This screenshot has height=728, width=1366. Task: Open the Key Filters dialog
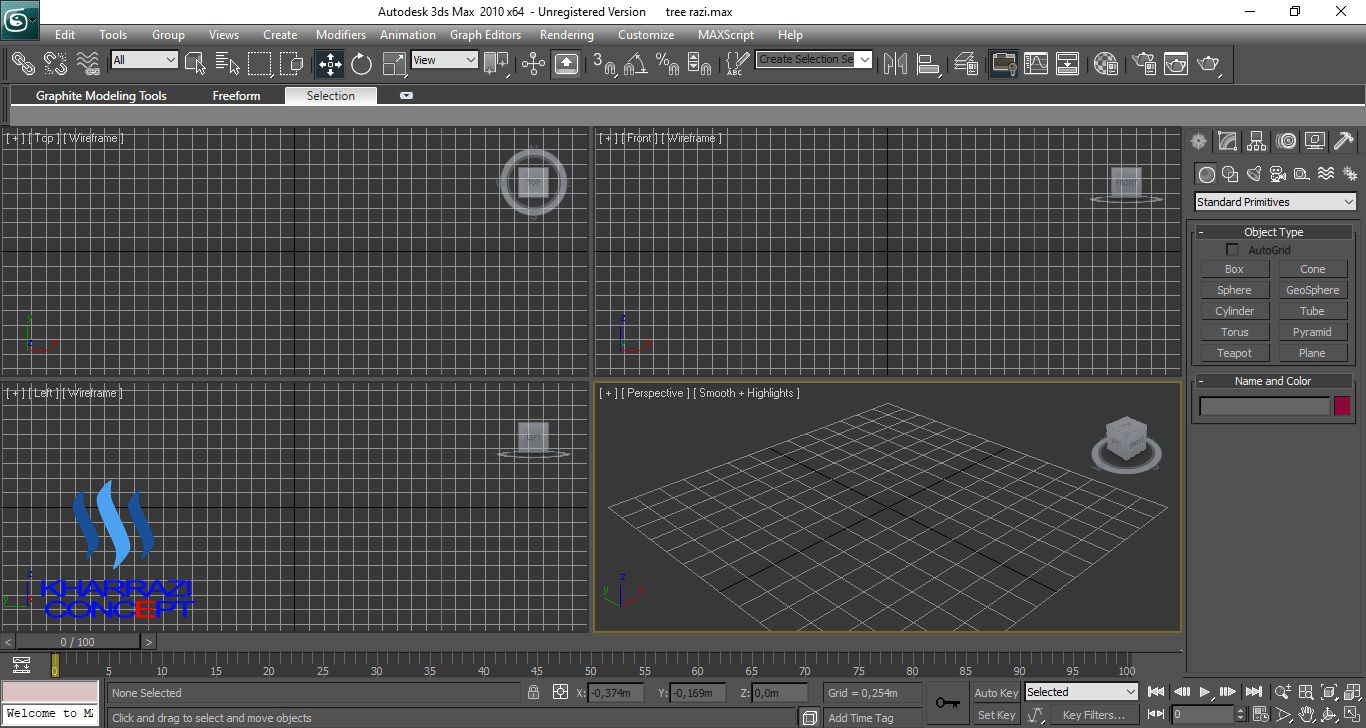1094,715
